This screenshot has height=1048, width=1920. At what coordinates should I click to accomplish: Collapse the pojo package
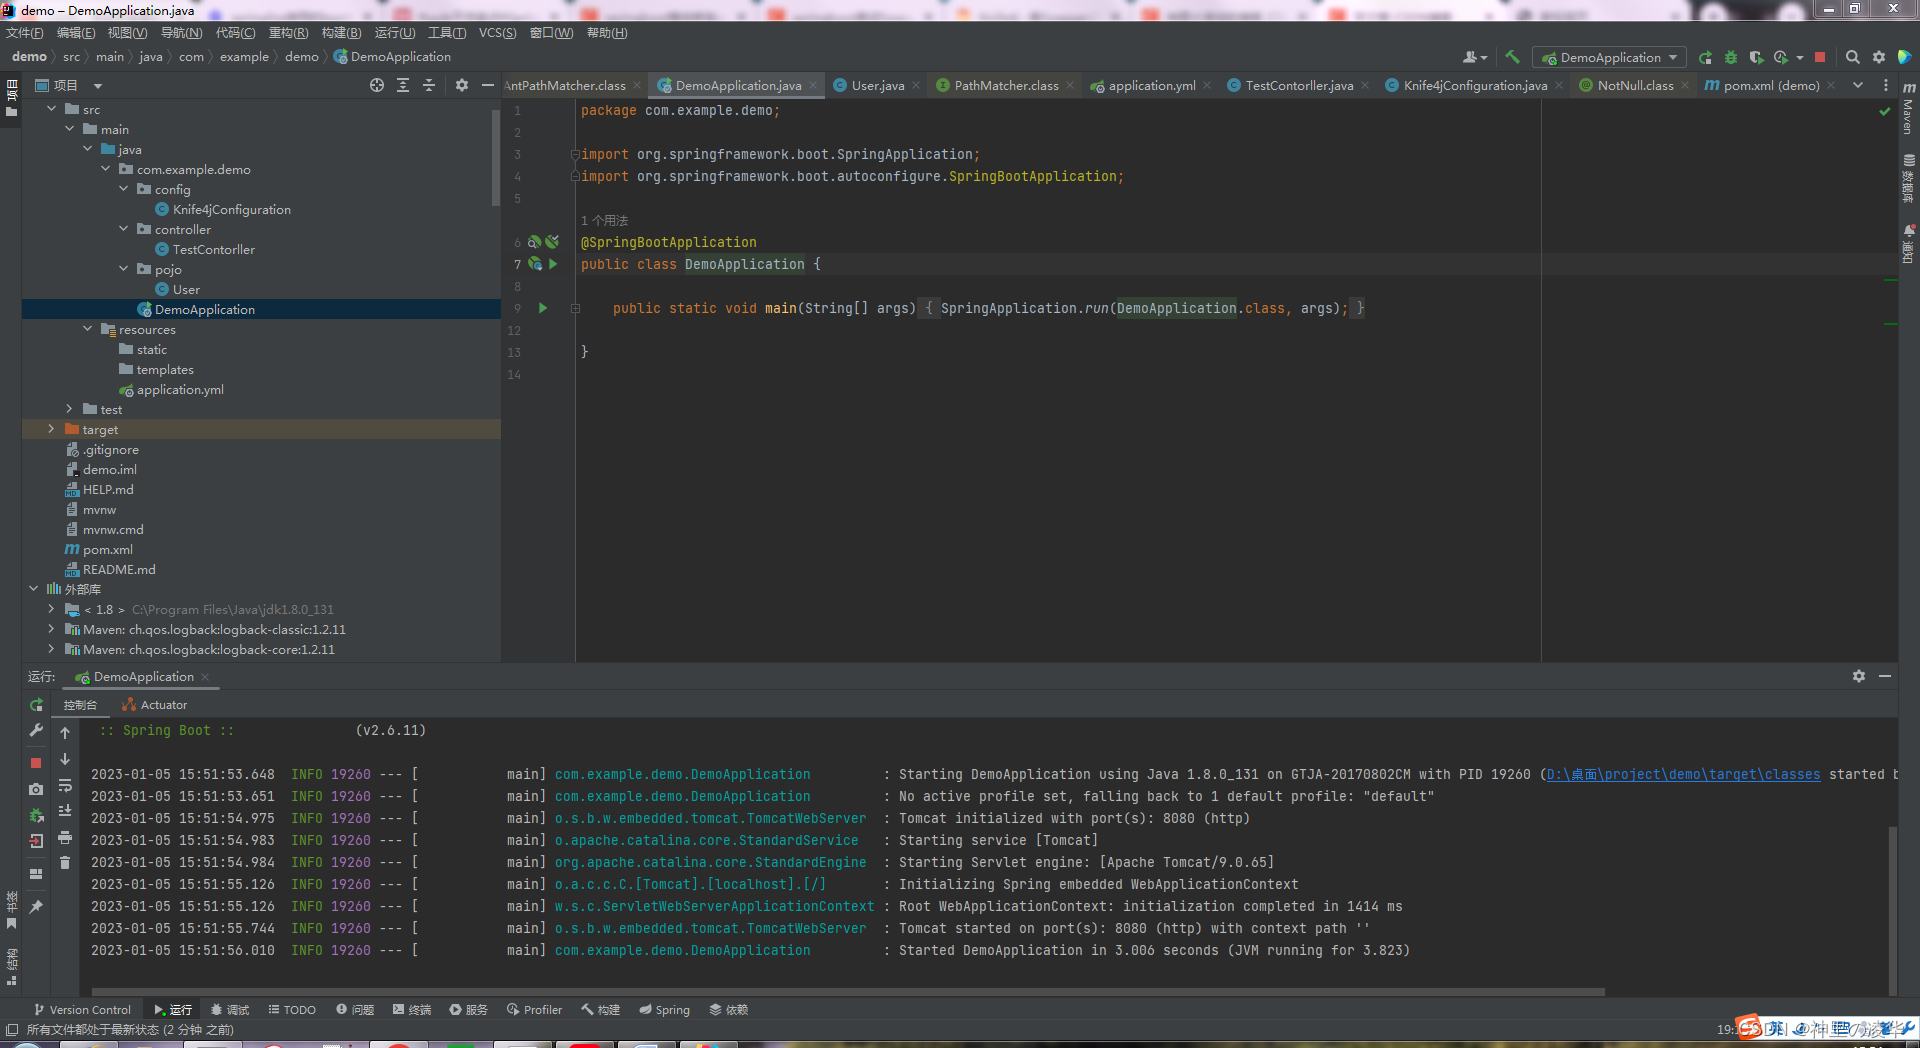[x=123, y=269]
